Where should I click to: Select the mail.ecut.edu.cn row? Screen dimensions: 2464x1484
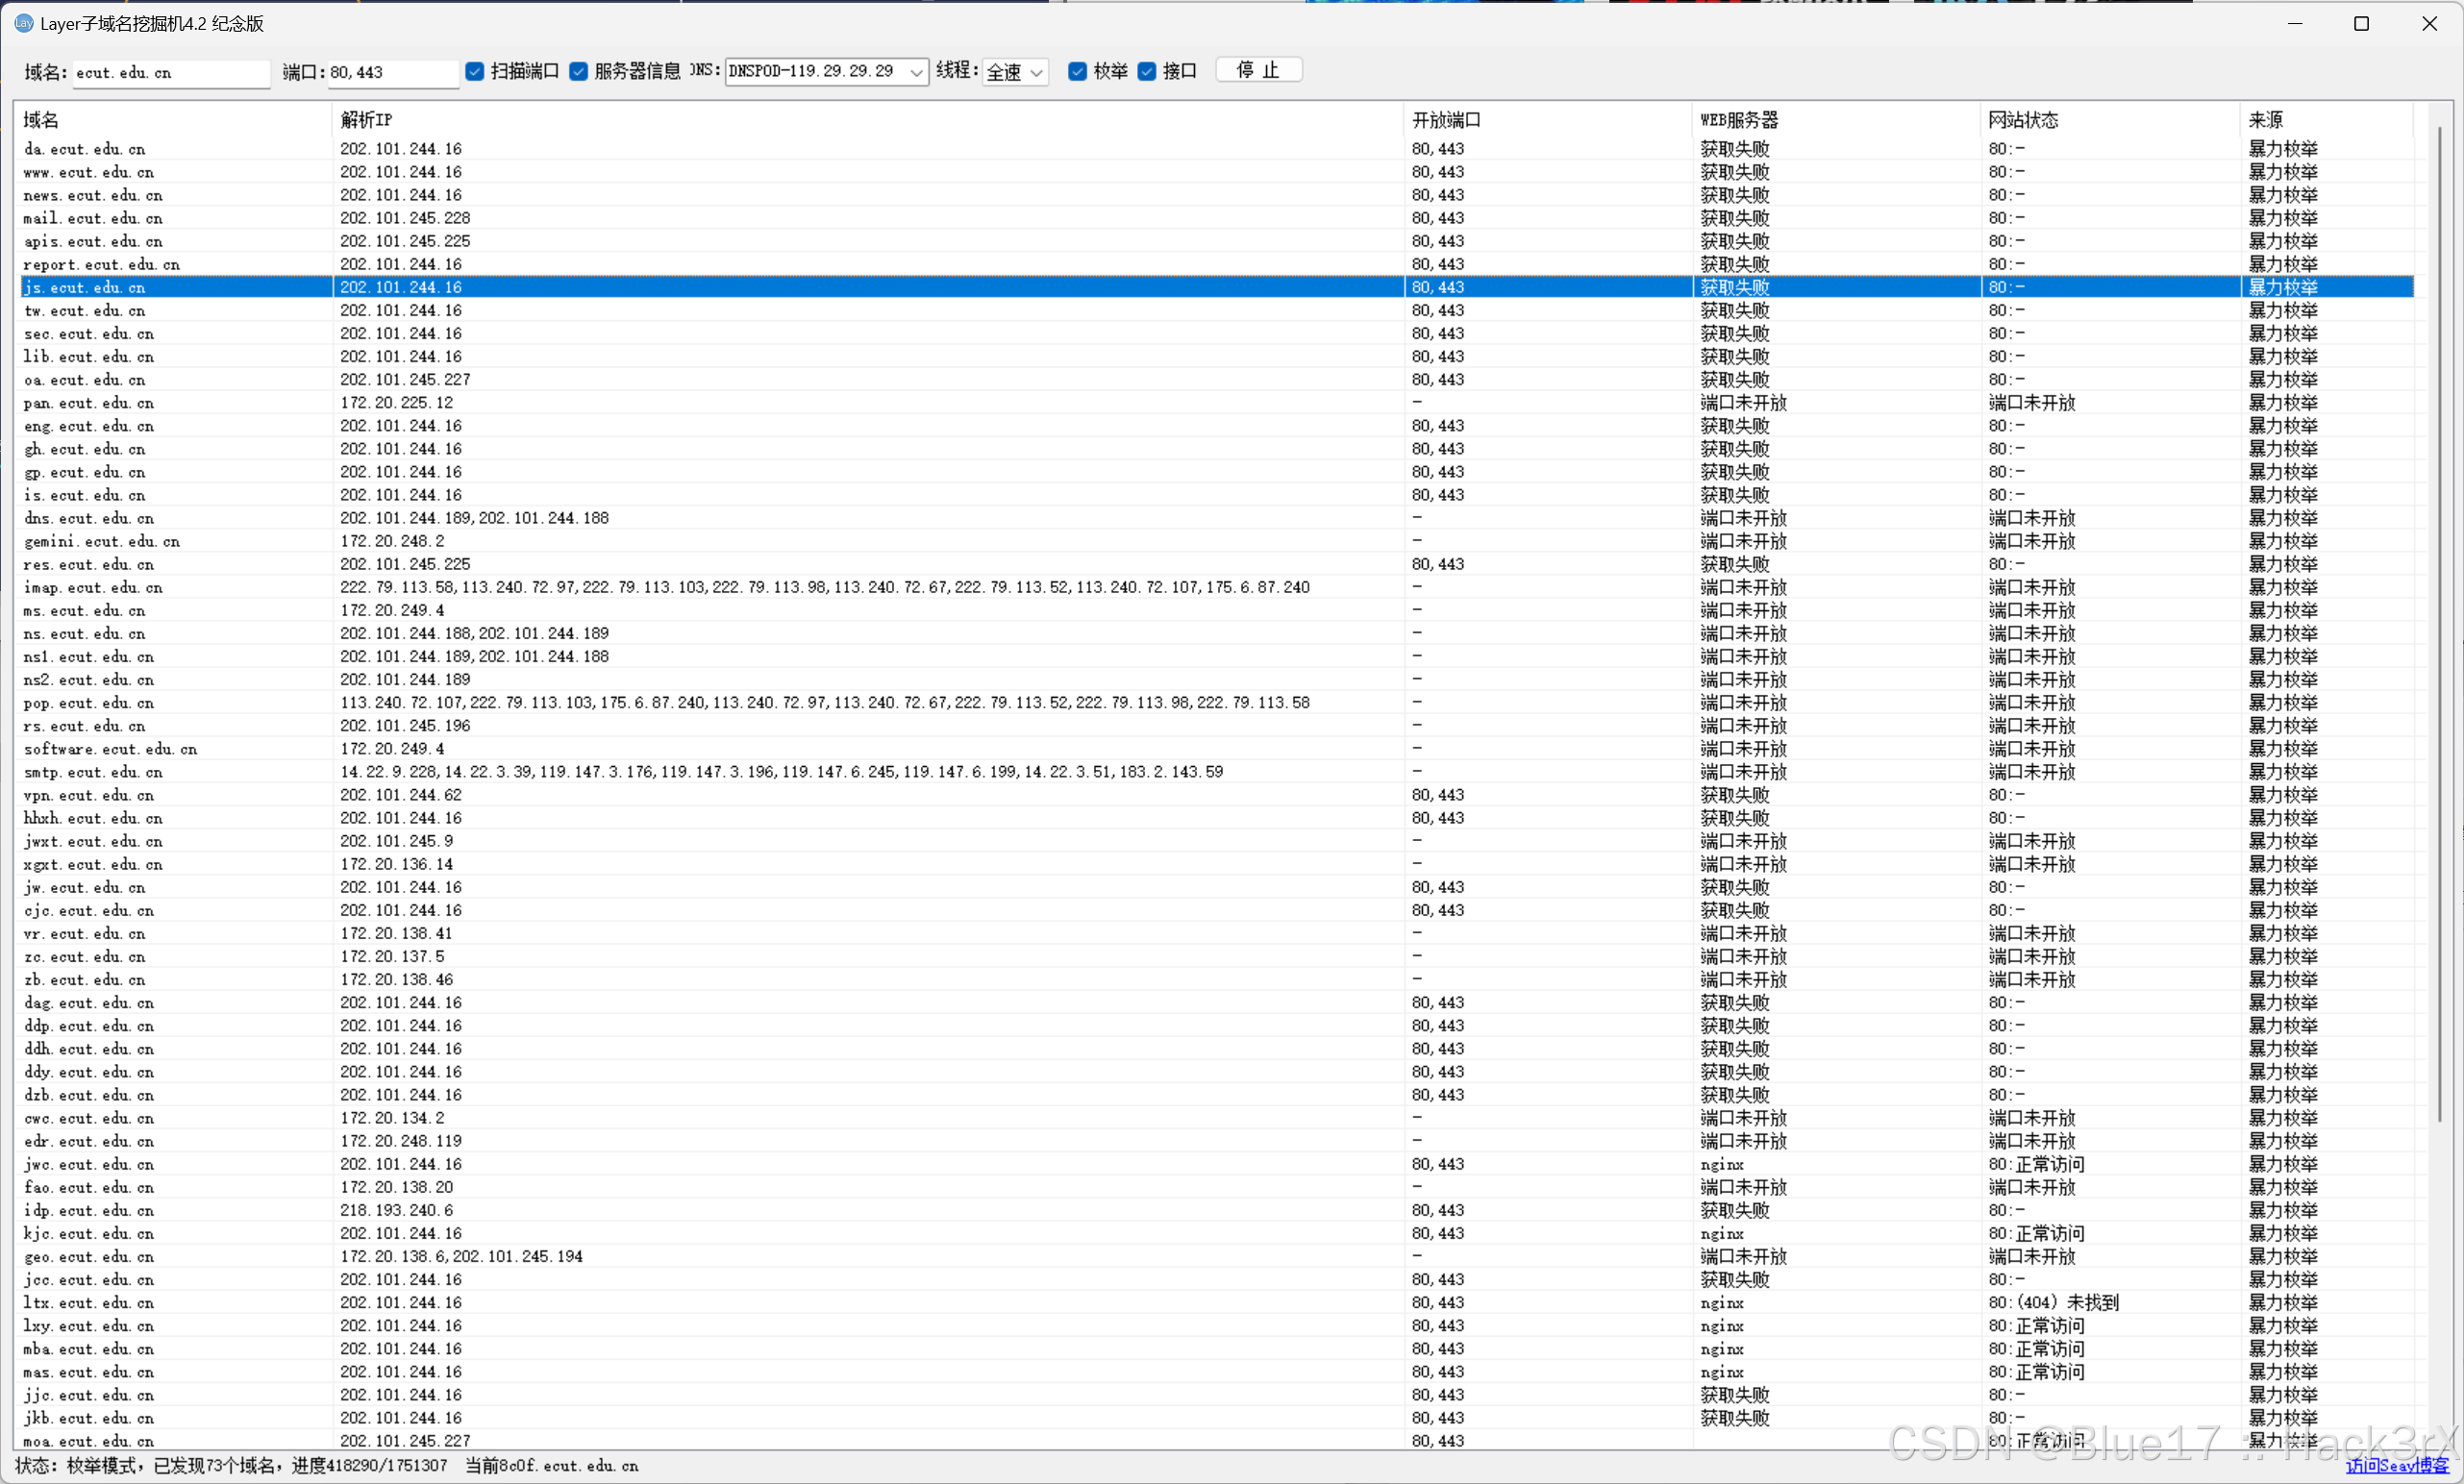pos(93,218)
